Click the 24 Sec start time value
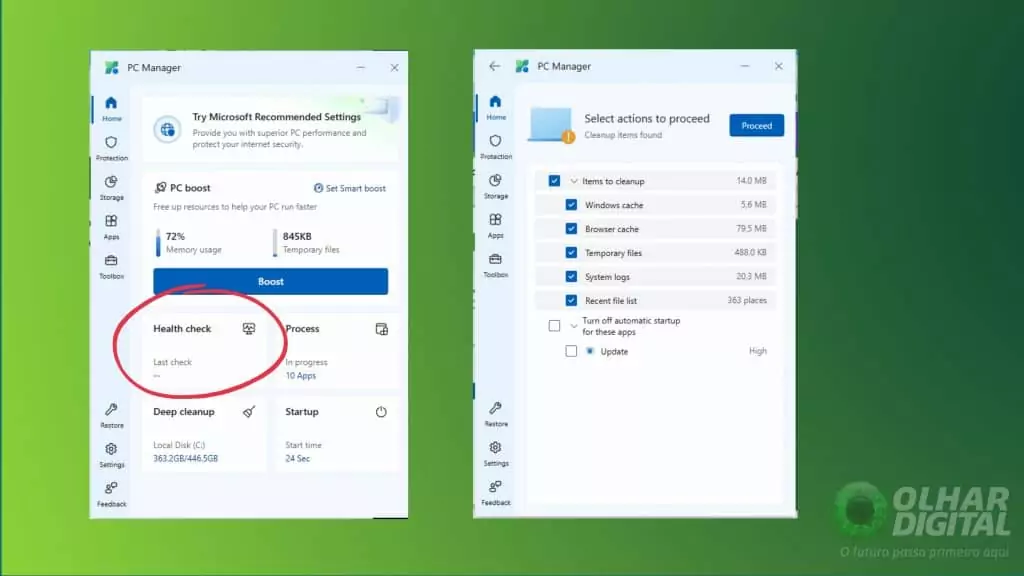Image resolution: width=1024 pixels, height=576 pixels. 297,458
